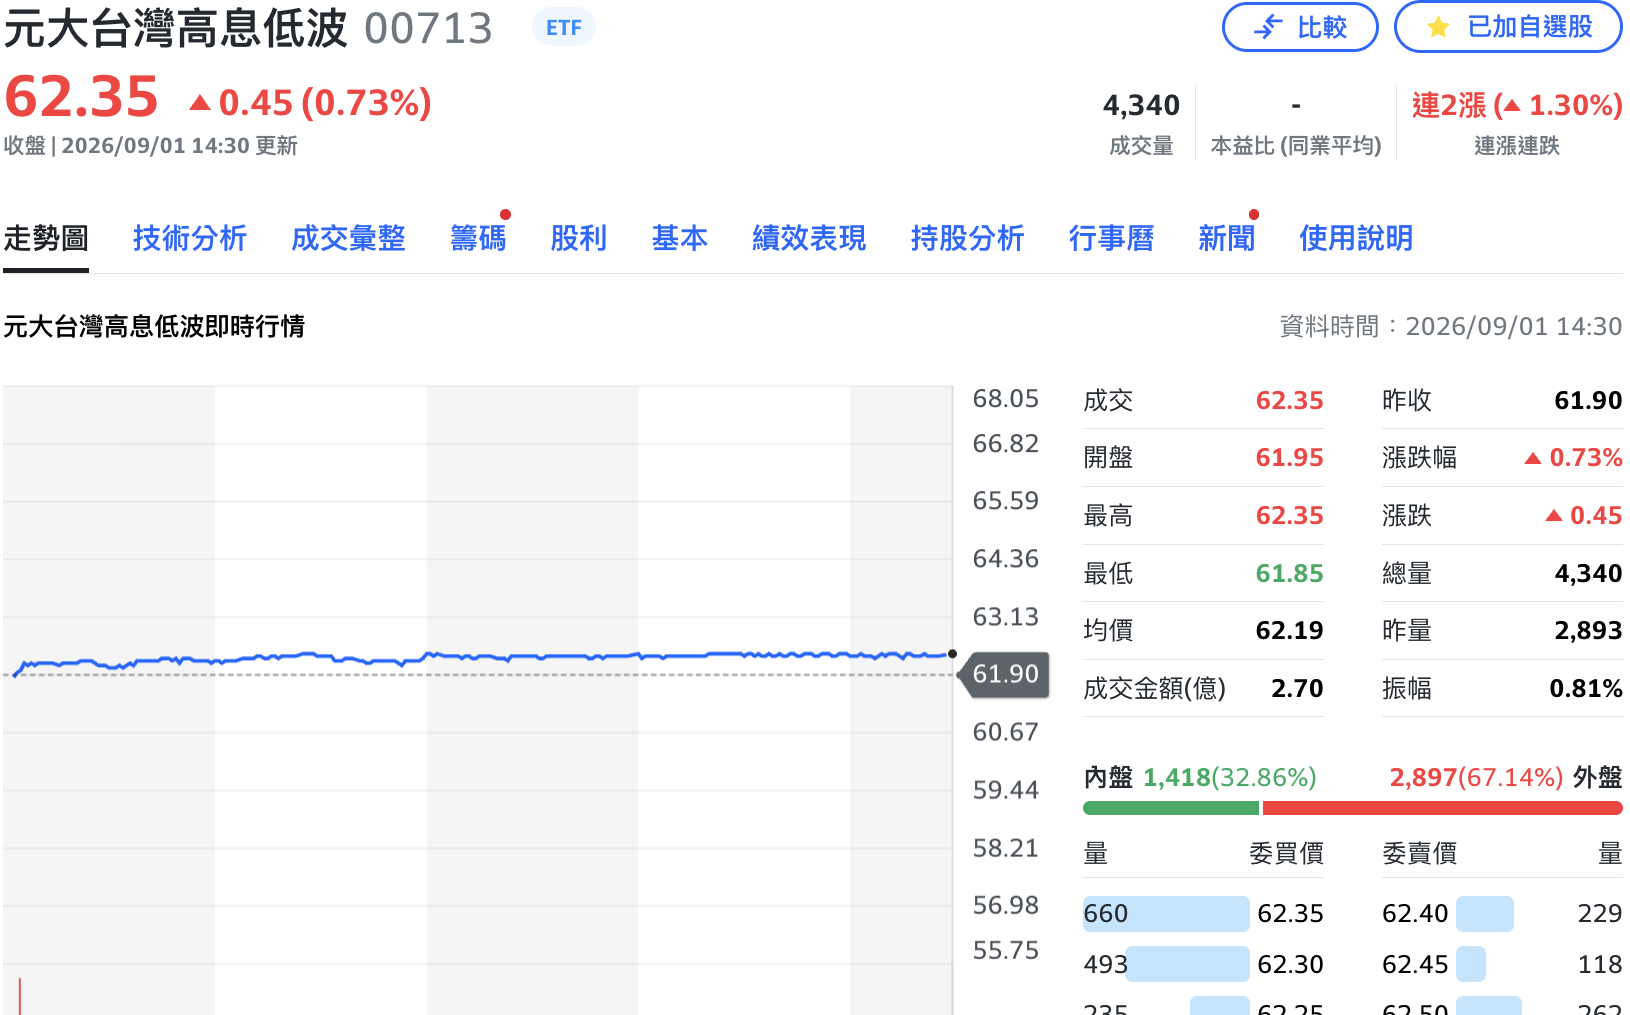Click the 資料時間 timestamp text
1630x1015 pixels.
[x=1451, y=327]
